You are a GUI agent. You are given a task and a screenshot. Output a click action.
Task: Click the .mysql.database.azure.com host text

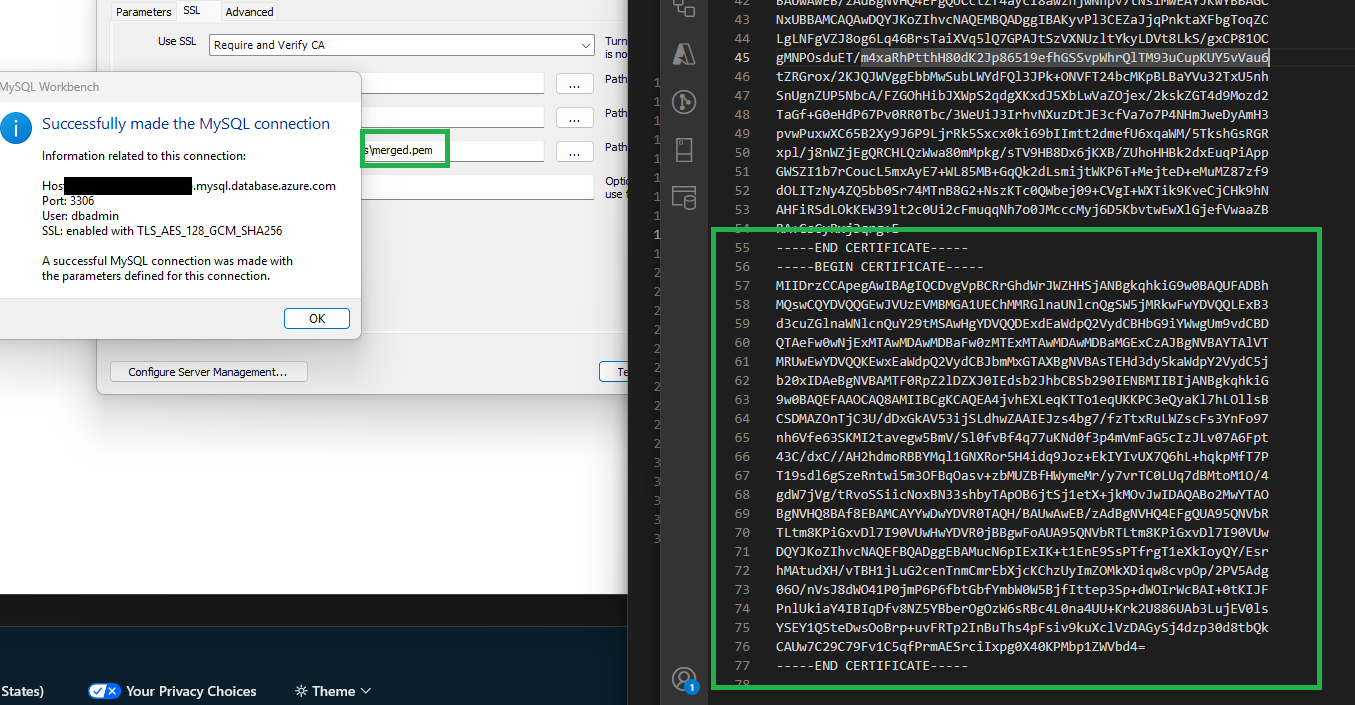click(x=264, y=186)
